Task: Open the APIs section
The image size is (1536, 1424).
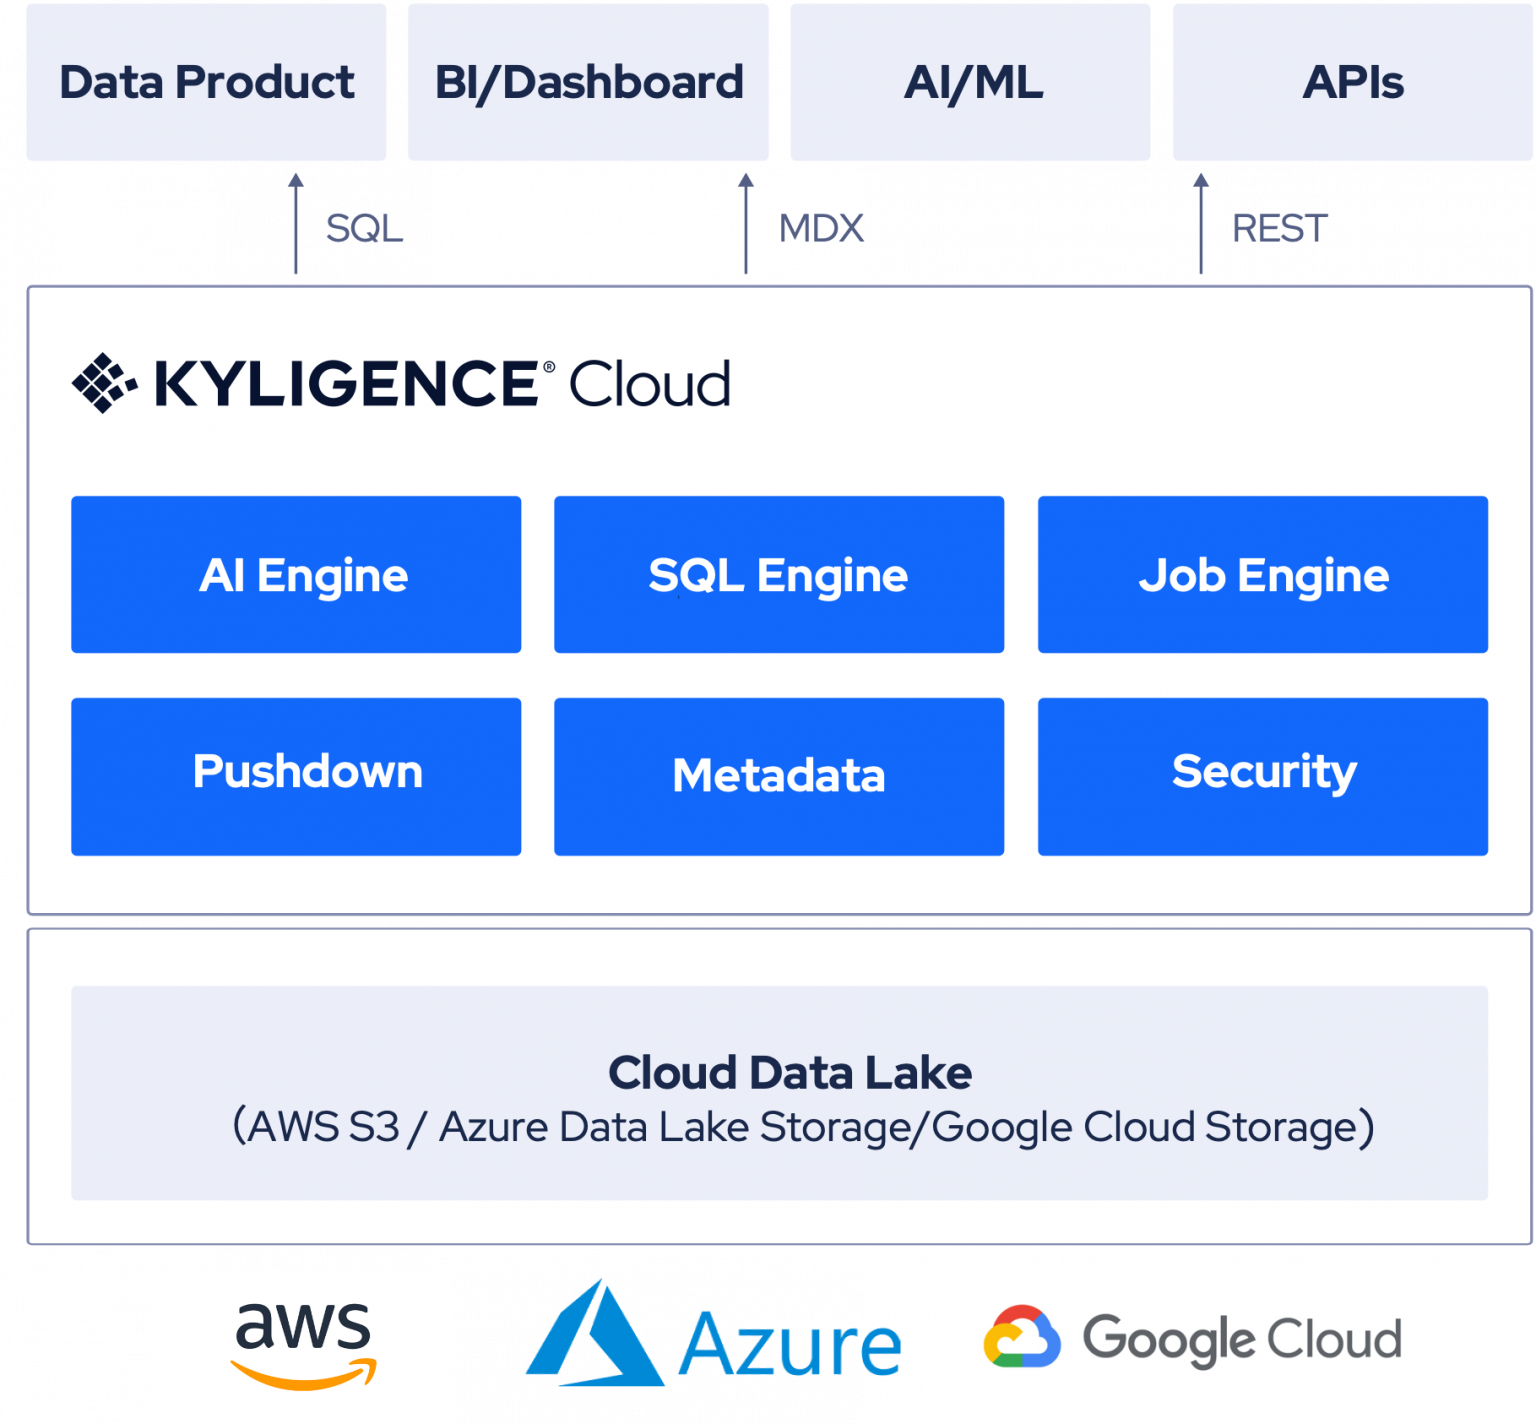Action: [x=1352, y=82]
